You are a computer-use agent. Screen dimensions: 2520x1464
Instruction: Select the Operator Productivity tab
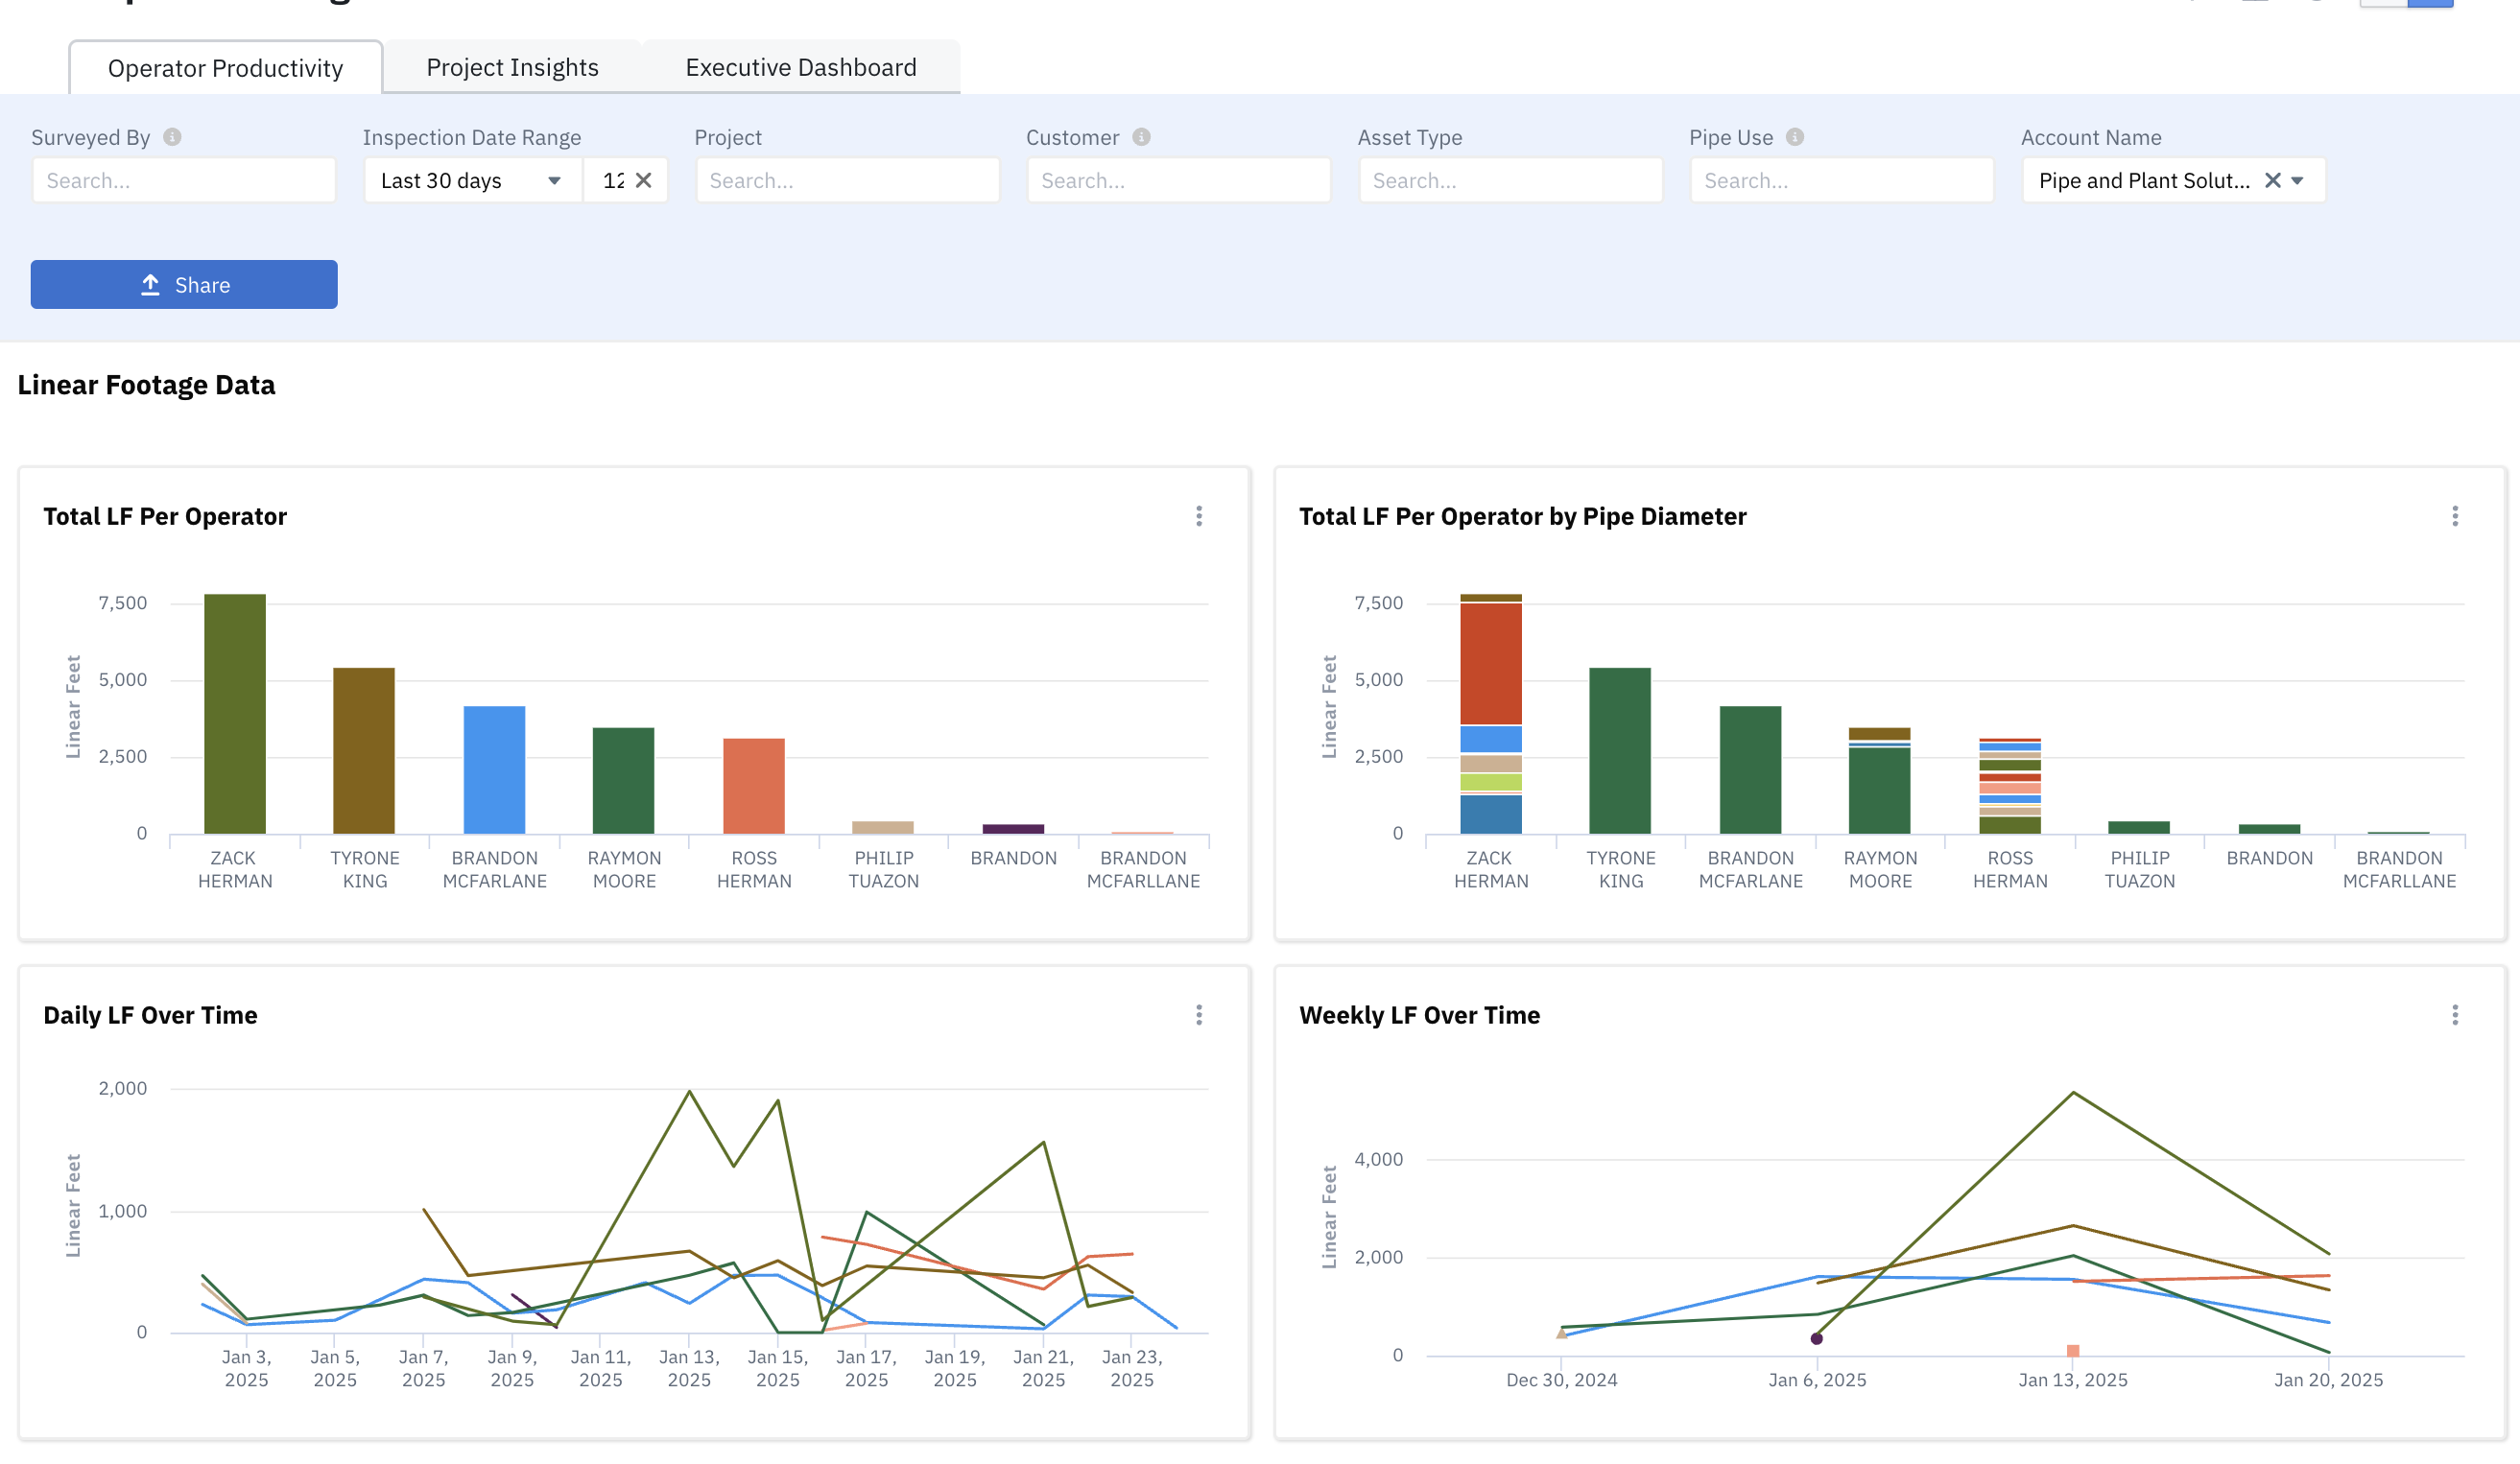pos(225,68)
